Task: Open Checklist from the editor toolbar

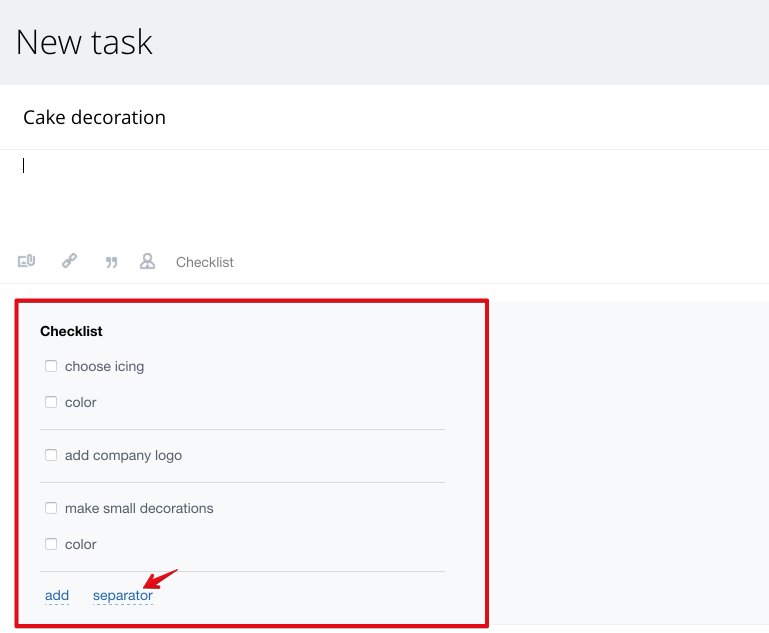Action: click(204, 262)
